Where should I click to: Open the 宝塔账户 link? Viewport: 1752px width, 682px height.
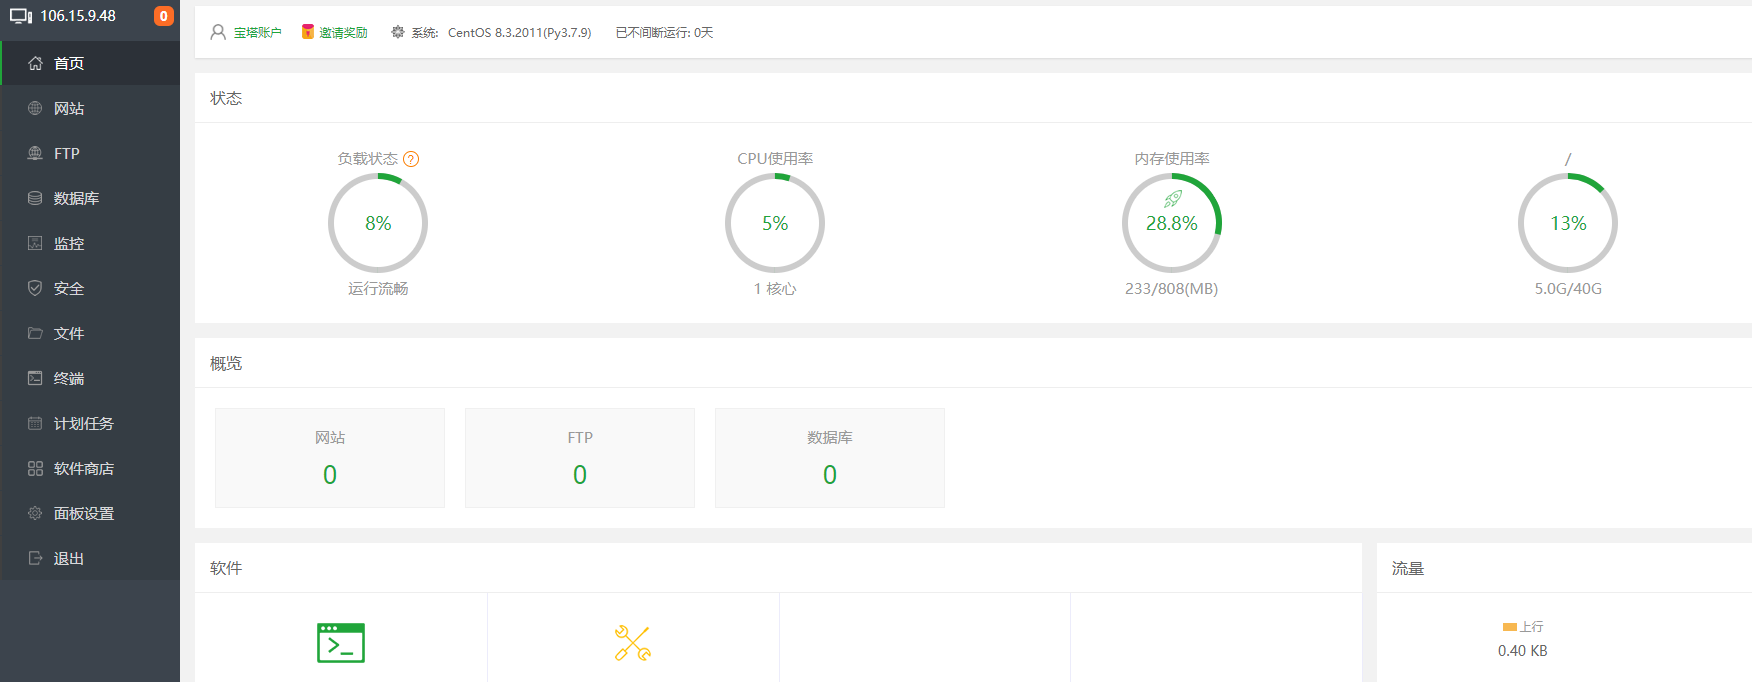[x=258, y=33]
